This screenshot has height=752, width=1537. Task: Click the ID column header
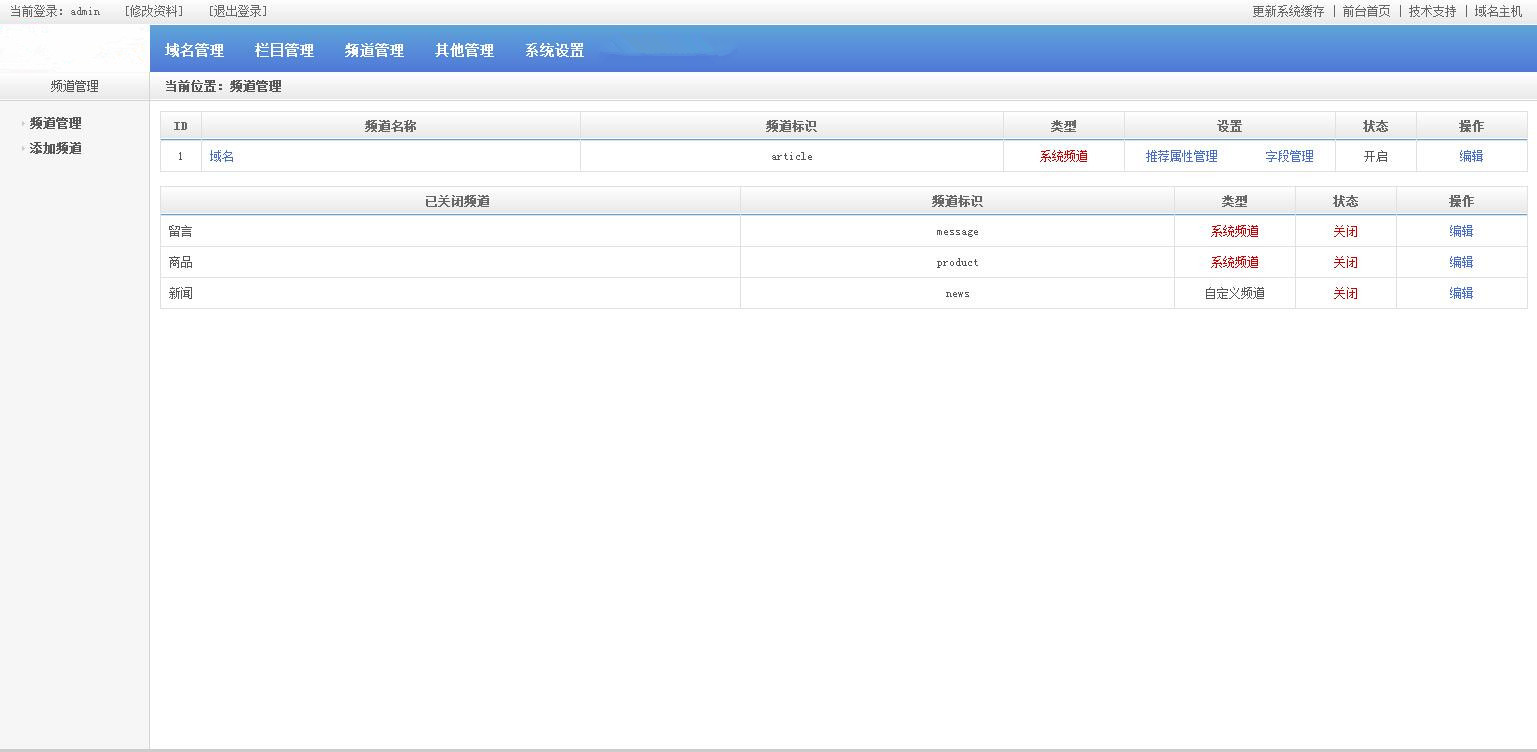click(x=181, y=126)
